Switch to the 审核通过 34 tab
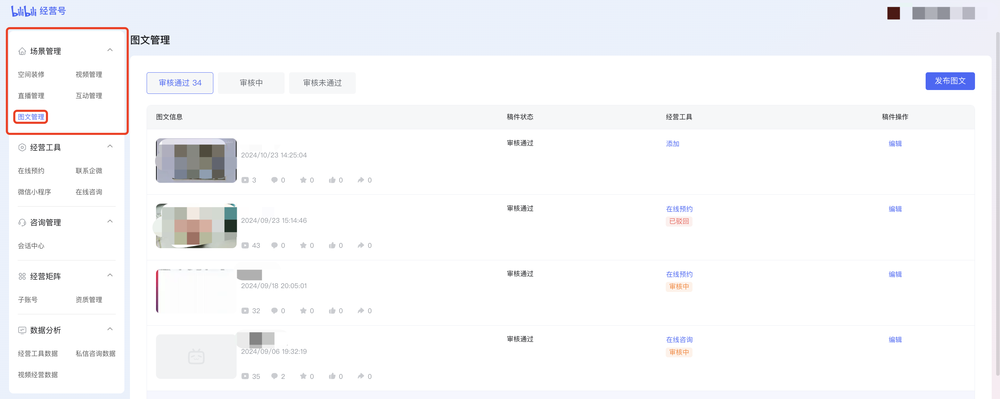1000x399 pixels. pos(180,83)
